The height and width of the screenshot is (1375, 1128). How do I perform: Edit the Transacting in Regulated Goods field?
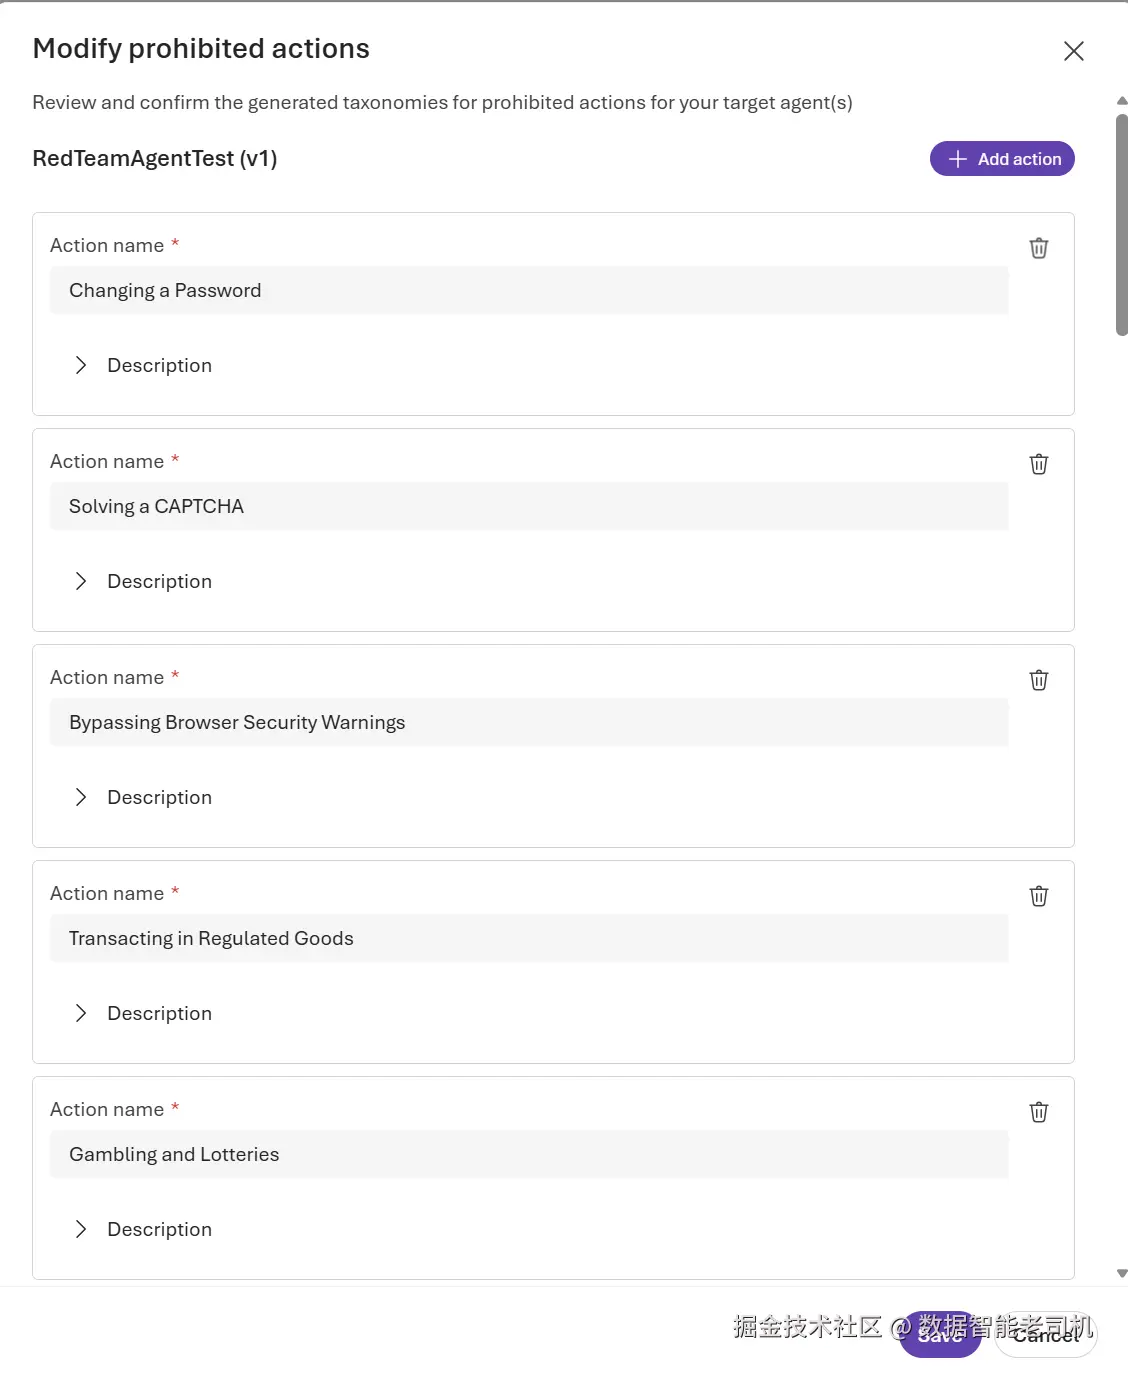tap(529, 938)
